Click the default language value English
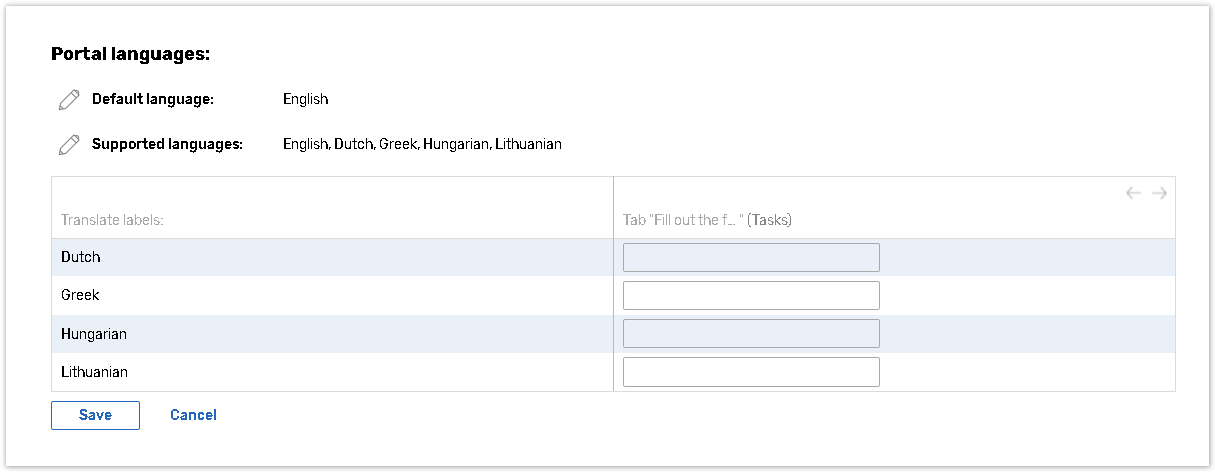Viewport: 1215px width, 472px height. (305, 100)
